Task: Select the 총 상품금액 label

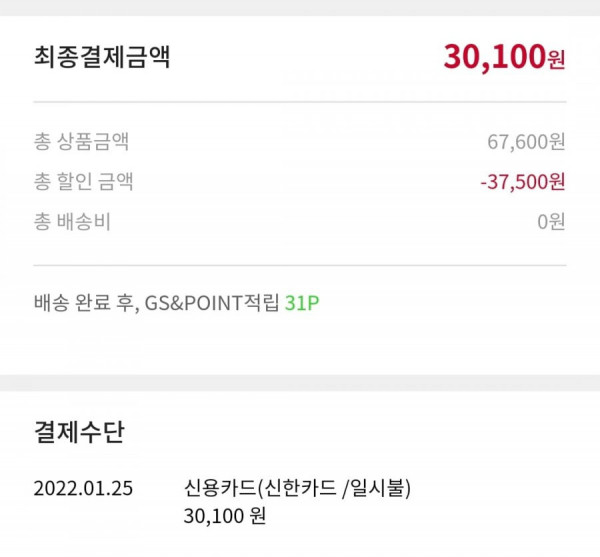Action: pos(82,142)
